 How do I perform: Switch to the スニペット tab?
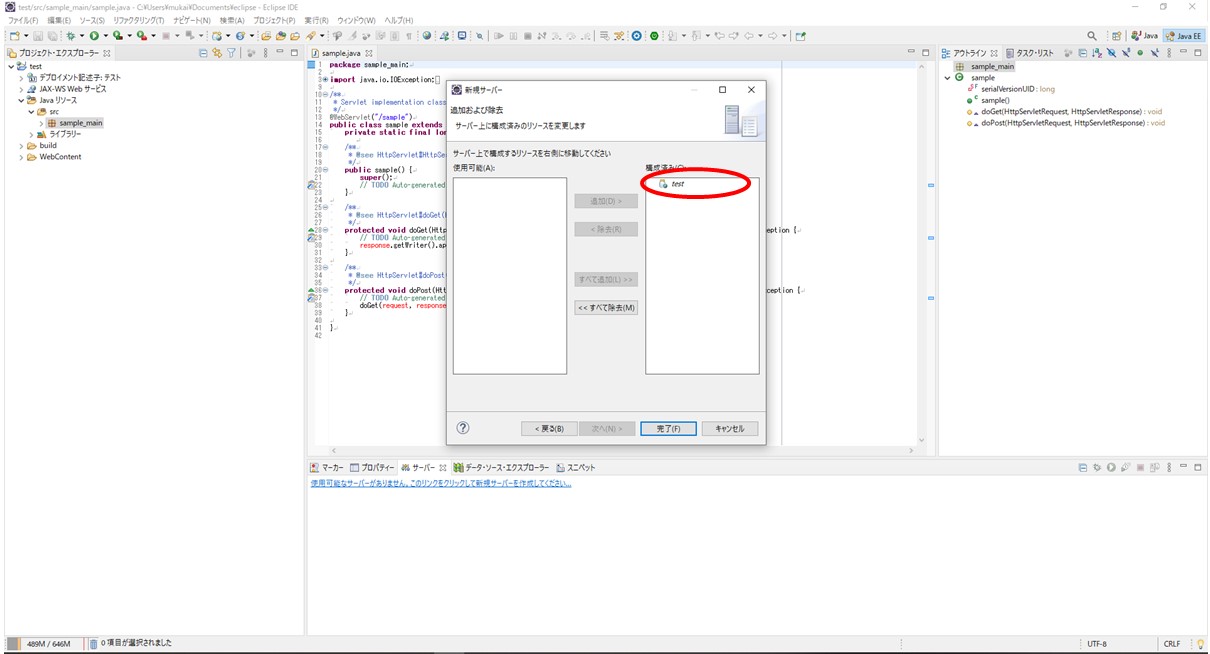[575, 468]
